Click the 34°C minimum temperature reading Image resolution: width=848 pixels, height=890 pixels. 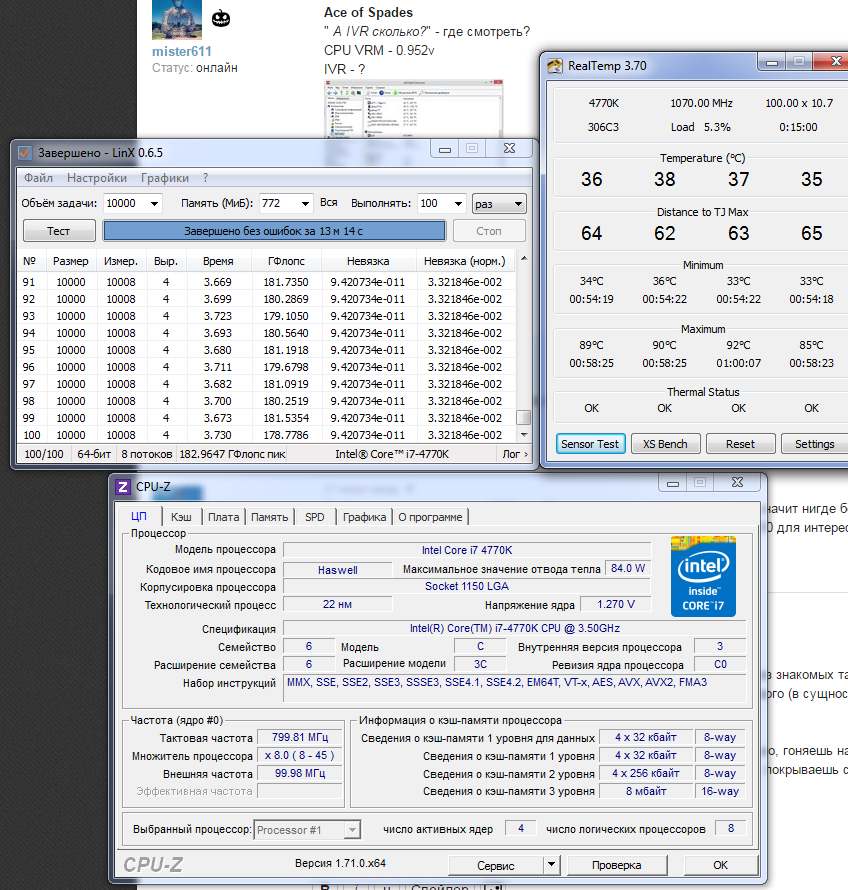[591, 282]
